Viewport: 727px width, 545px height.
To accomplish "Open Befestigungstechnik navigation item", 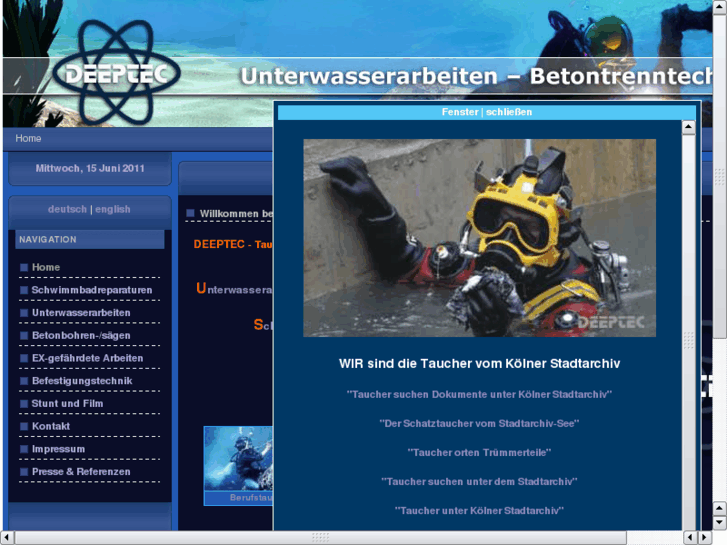I will (82, 381).
